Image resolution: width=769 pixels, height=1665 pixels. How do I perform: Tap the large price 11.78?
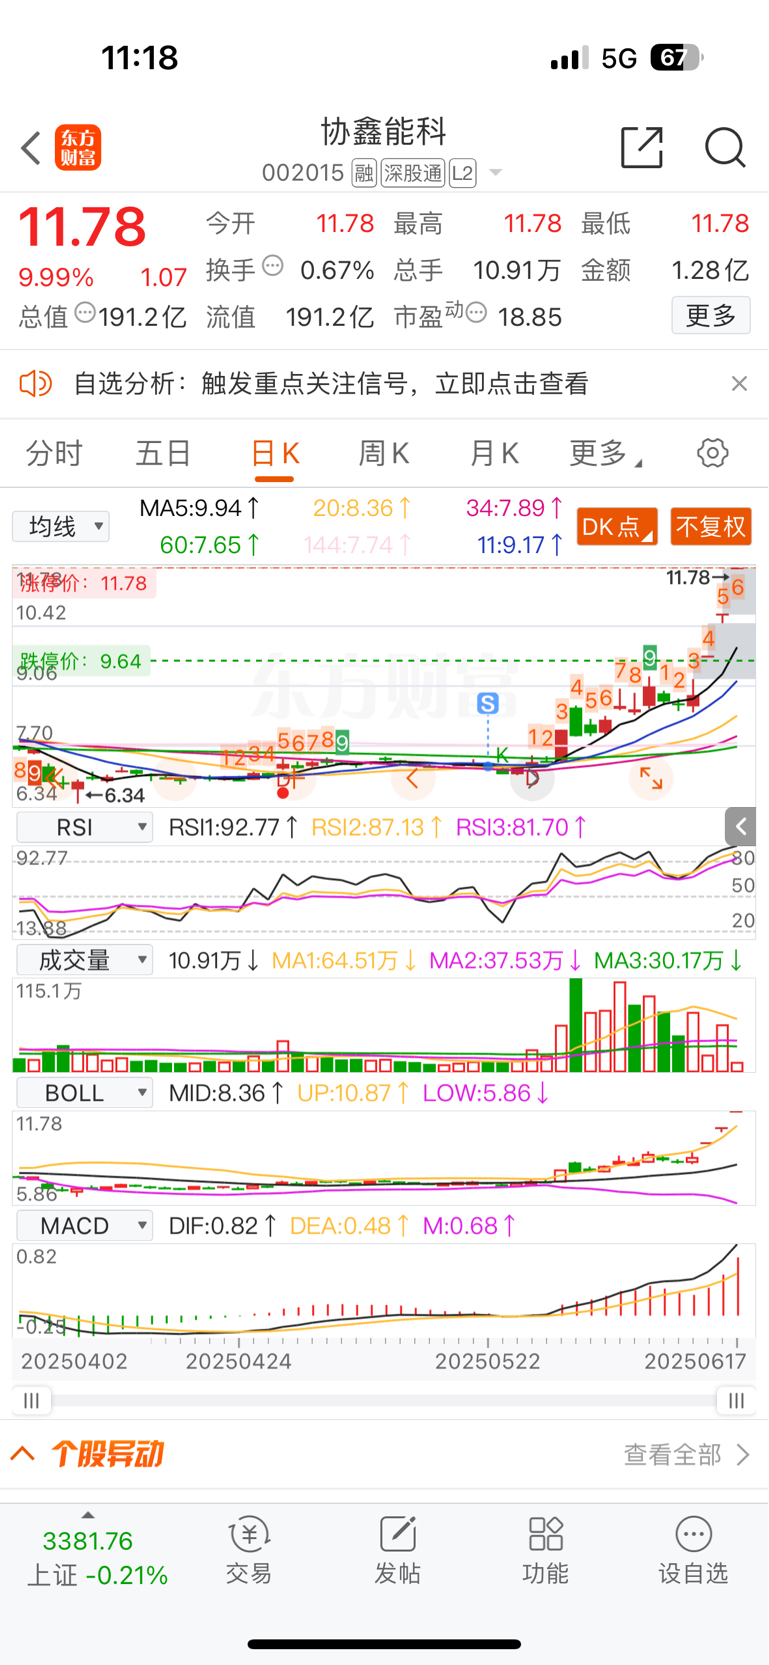coord(82,227)
